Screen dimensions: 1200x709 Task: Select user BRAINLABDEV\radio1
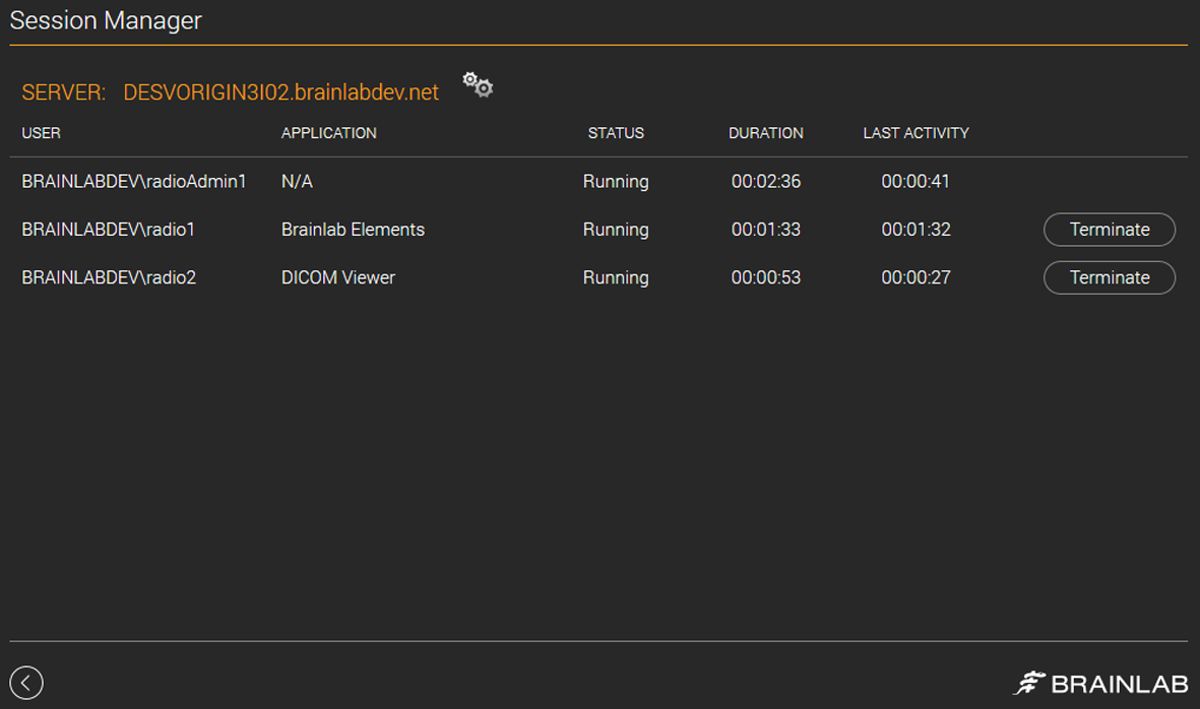[x=108, y=230]
